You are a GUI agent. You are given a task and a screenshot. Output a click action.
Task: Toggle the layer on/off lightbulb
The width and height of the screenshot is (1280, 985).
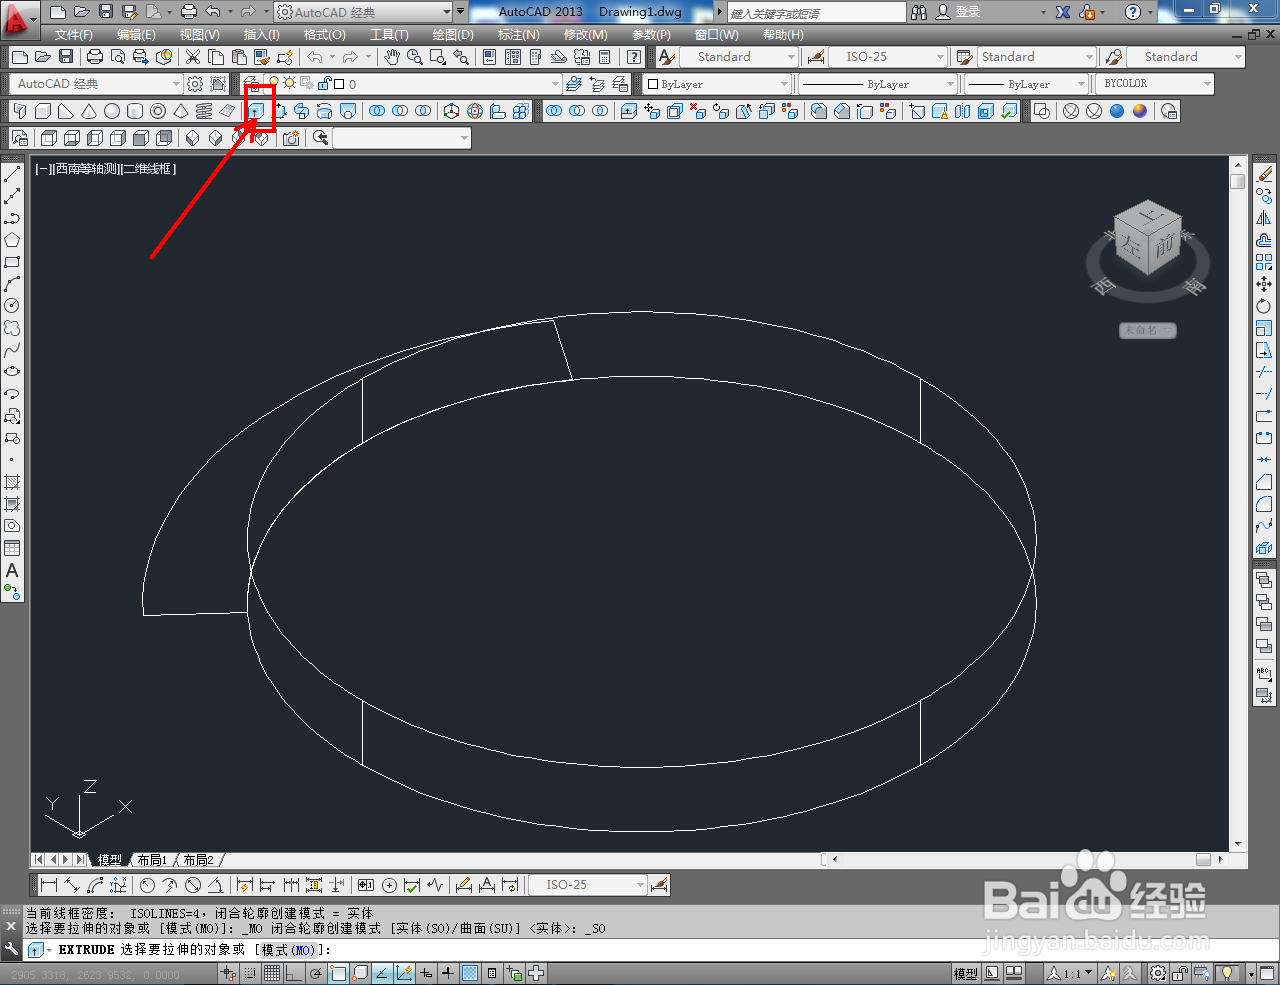[x=274, y=84]
